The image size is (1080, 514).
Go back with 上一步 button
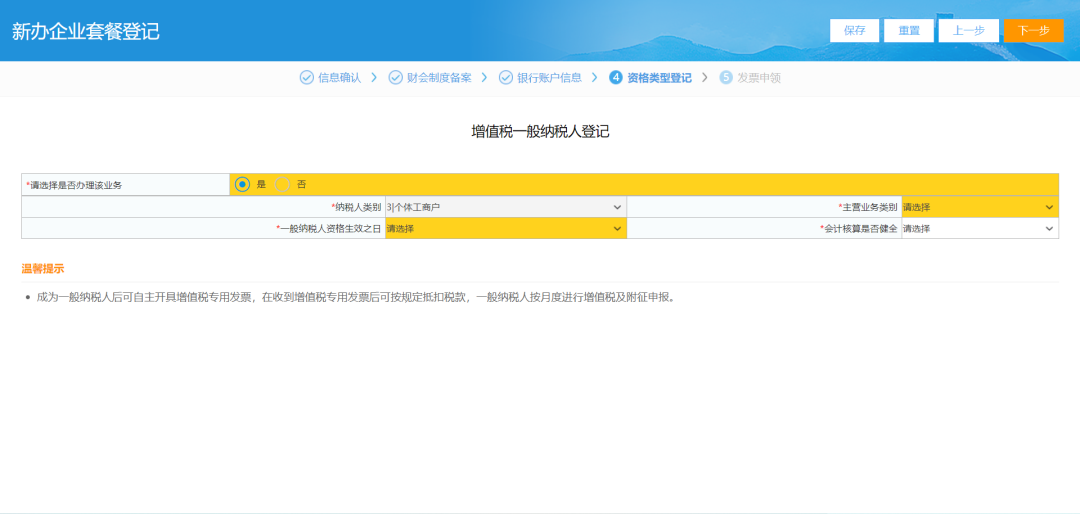[x=968, y=30]
